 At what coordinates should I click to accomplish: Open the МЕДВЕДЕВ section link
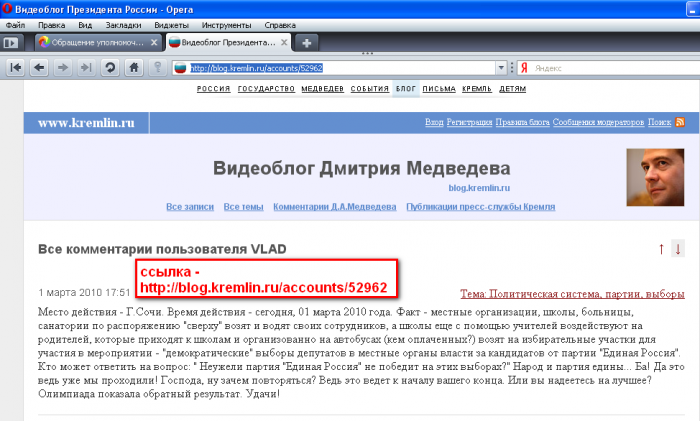point(323,89)
